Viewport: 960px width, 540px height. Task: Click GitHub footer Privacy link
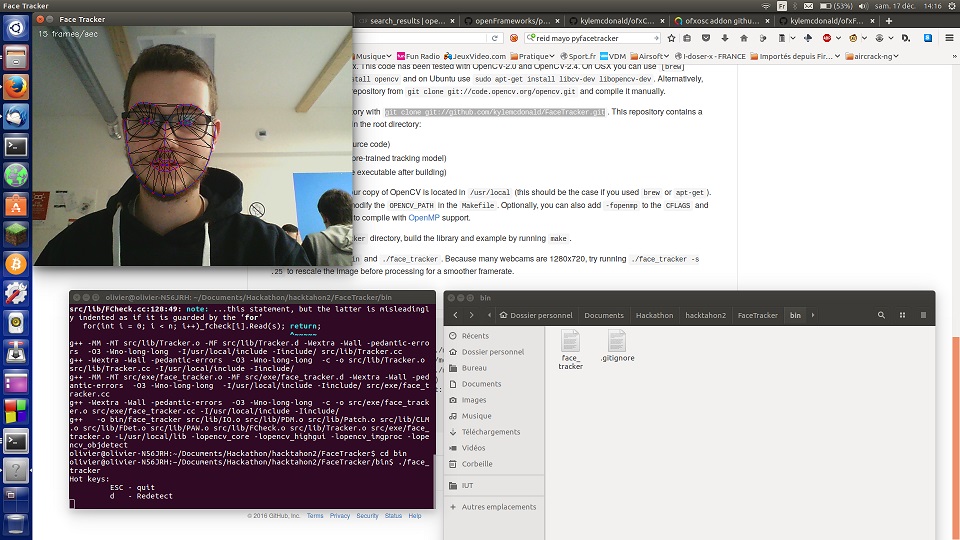(340, 516)
